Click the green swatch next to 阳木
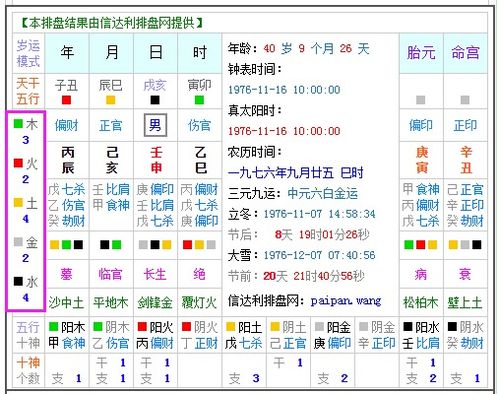 pos(53,327)
